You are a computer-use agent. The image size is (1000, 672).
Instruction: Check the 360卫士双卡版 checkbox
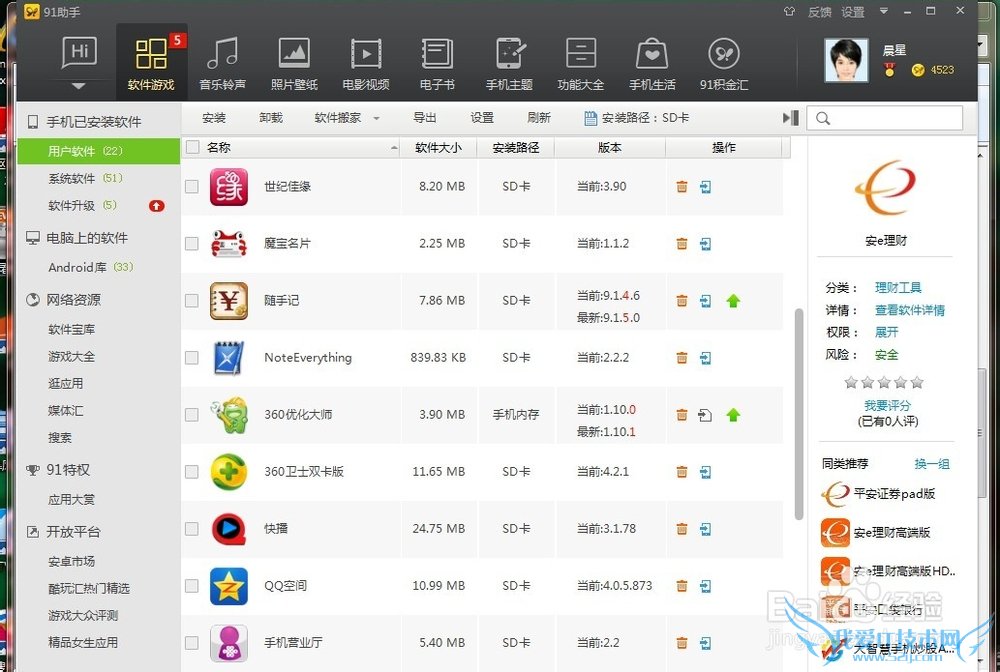coord(191,472)
